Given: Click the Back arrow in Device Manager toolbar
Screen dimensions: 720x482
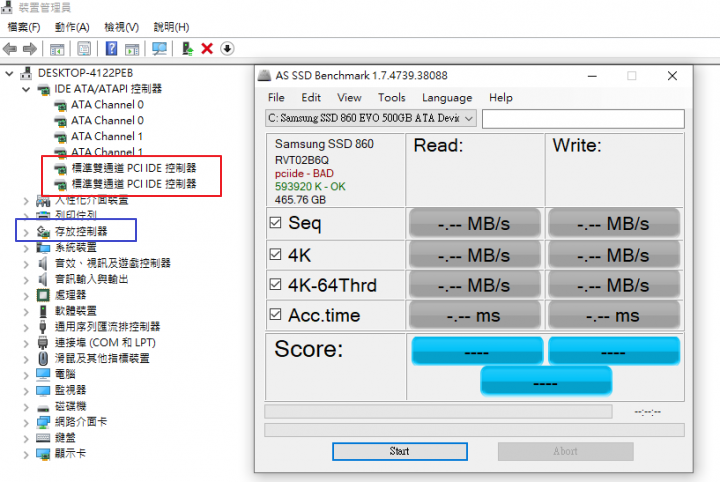Looking at the screenshot, I should (x=10, y=49).
